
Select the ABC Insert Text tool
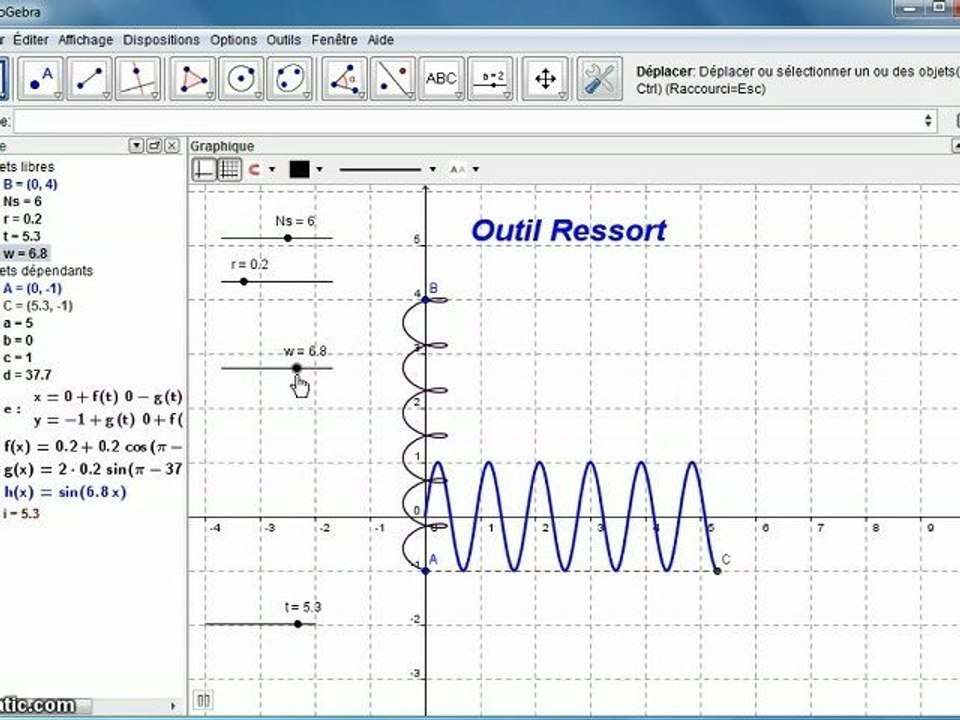tap(441, 78)
